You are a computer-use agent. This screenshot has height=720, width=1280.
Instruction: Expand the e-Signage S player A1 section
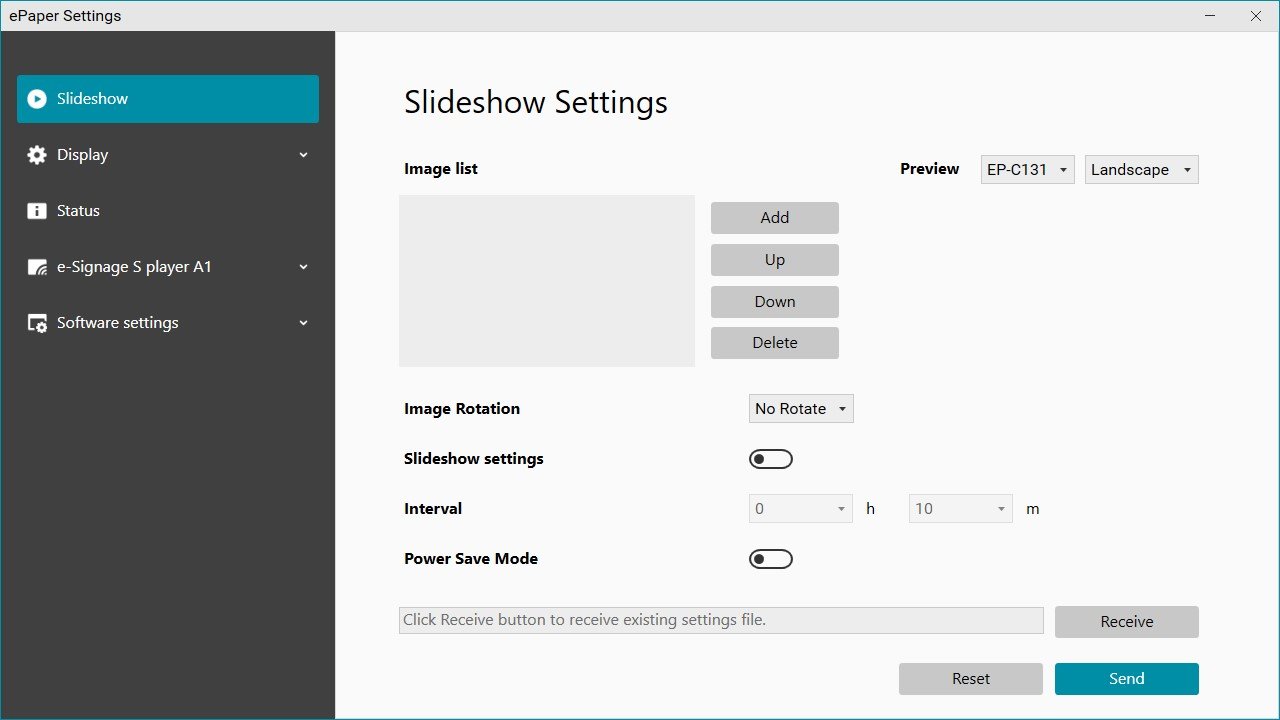click(x=303, y=267)
